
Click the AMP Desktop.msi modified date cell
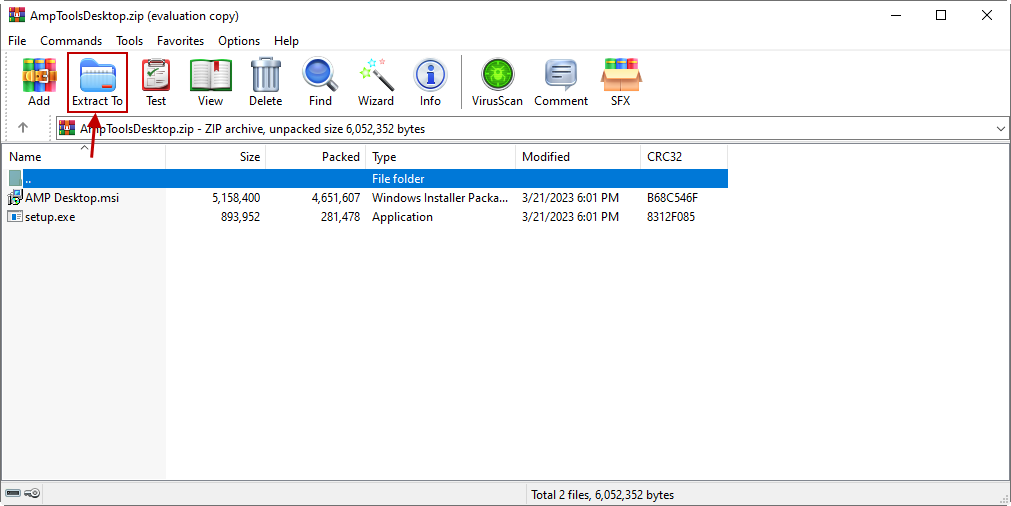(571, 198)
